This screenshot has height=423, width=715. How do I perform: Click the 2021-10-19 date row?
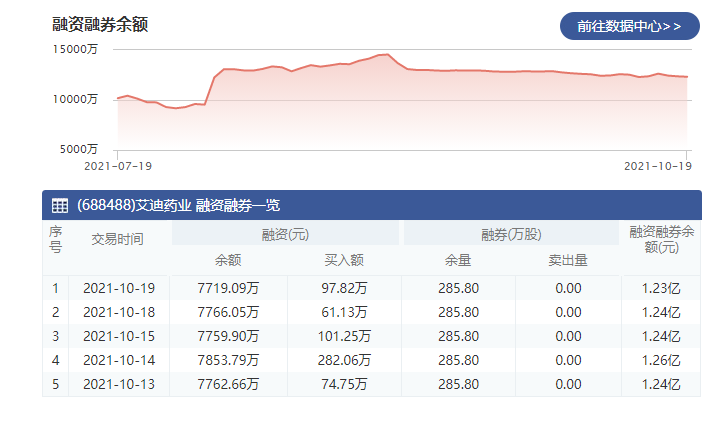[x=118, y=288]
